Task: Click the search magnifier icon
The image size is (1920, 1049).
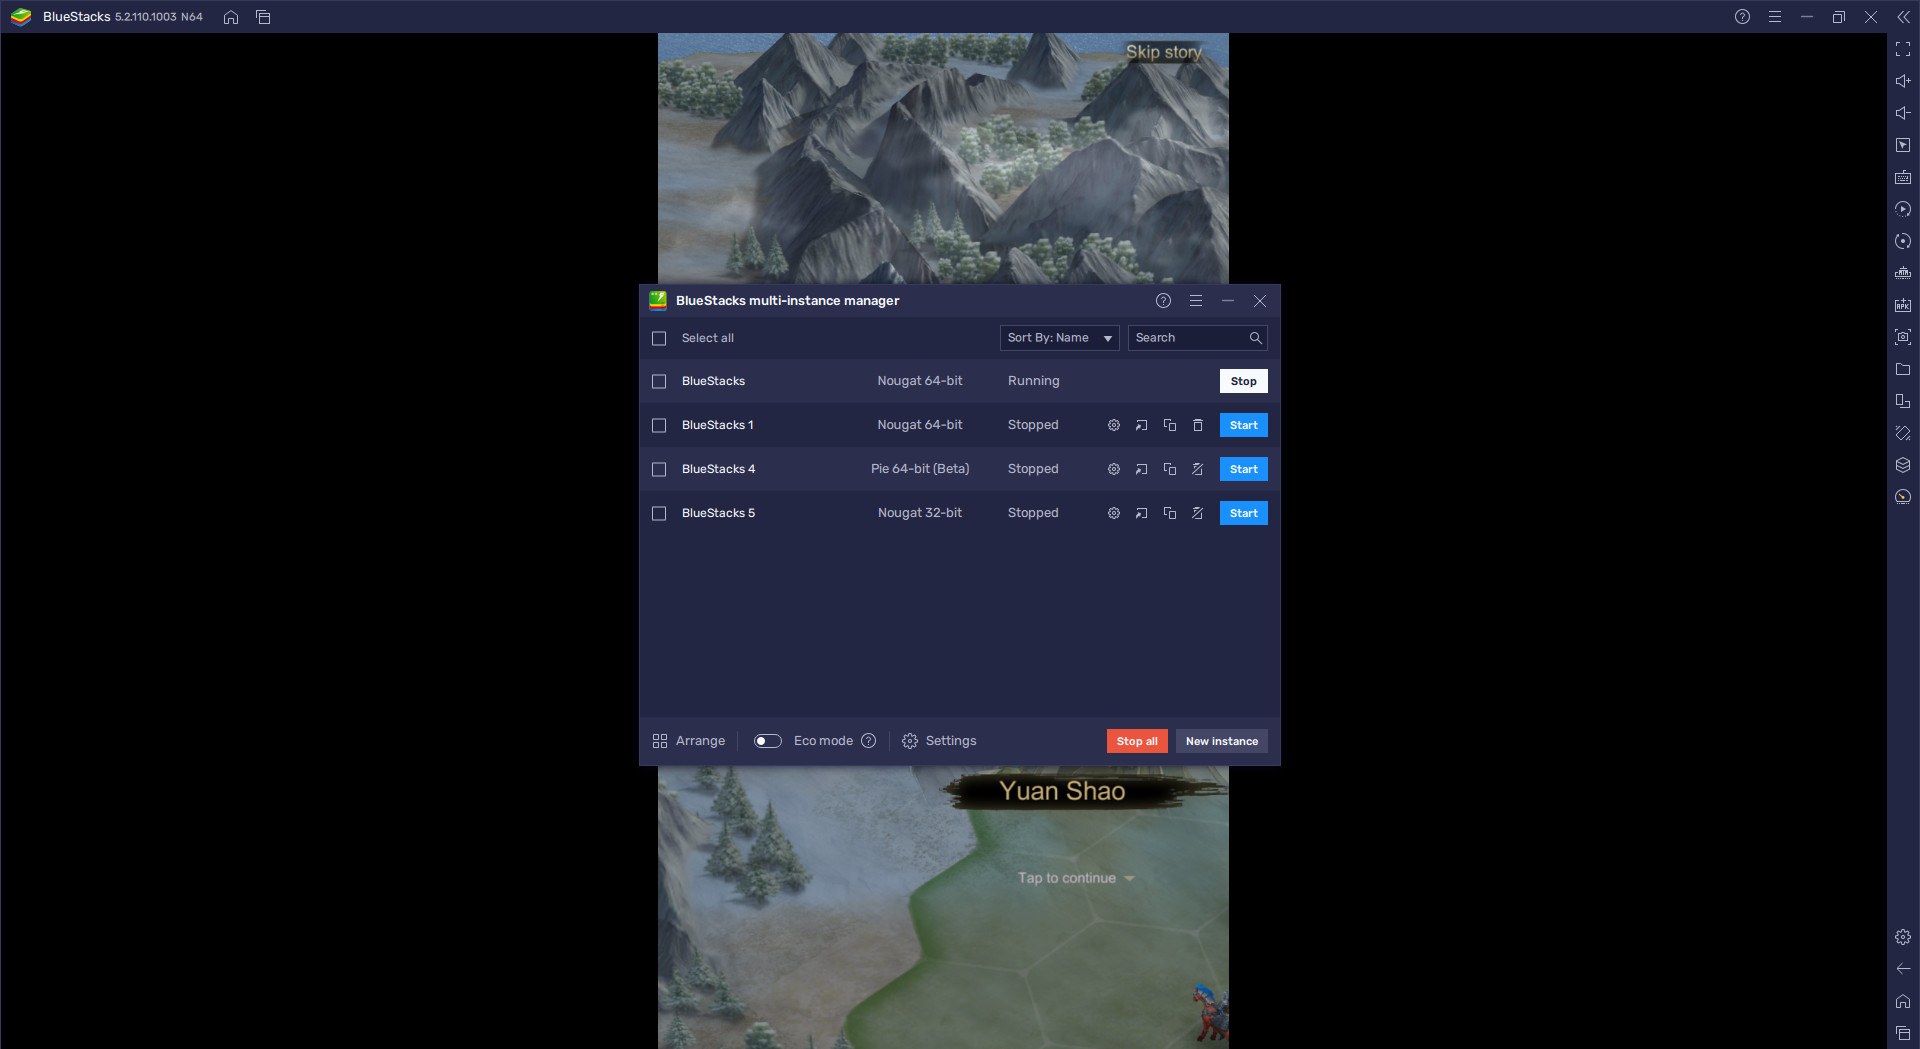Action: click(1255, 338)
